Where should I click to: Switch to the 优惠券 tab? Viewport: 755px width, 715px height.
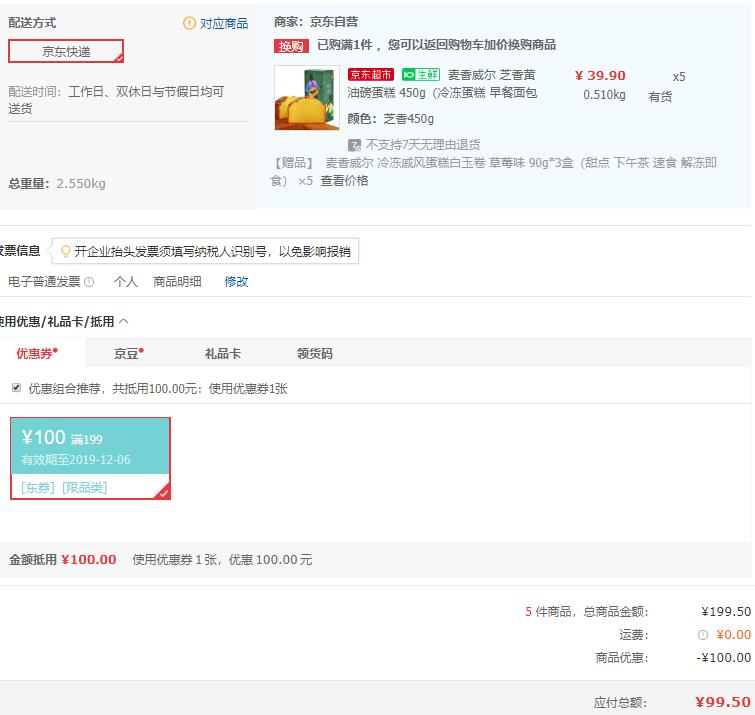(x=37, y=353)
